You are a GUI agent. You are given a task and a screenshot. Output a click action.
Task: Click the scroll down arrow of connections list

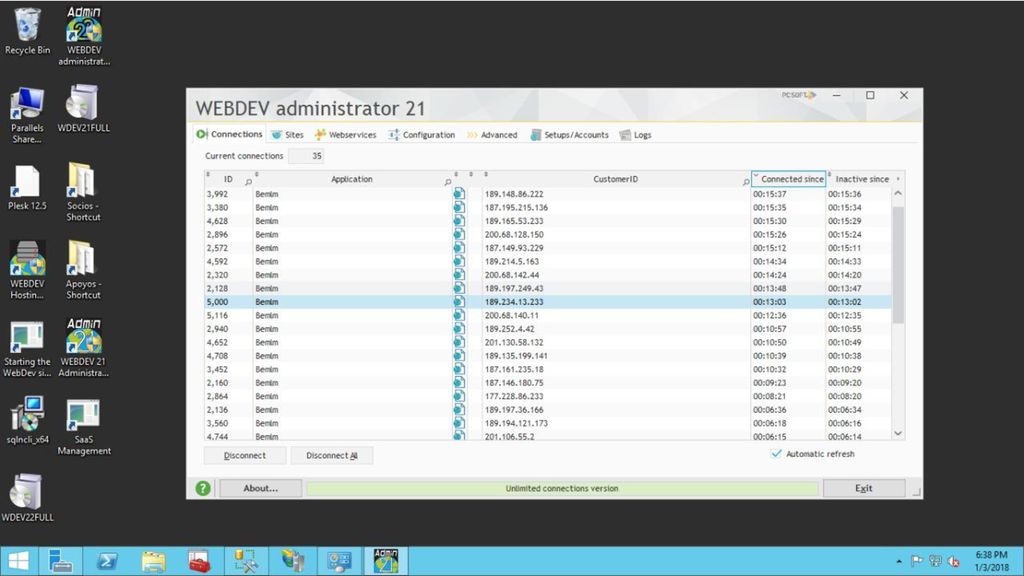click(x=898, y=433)
